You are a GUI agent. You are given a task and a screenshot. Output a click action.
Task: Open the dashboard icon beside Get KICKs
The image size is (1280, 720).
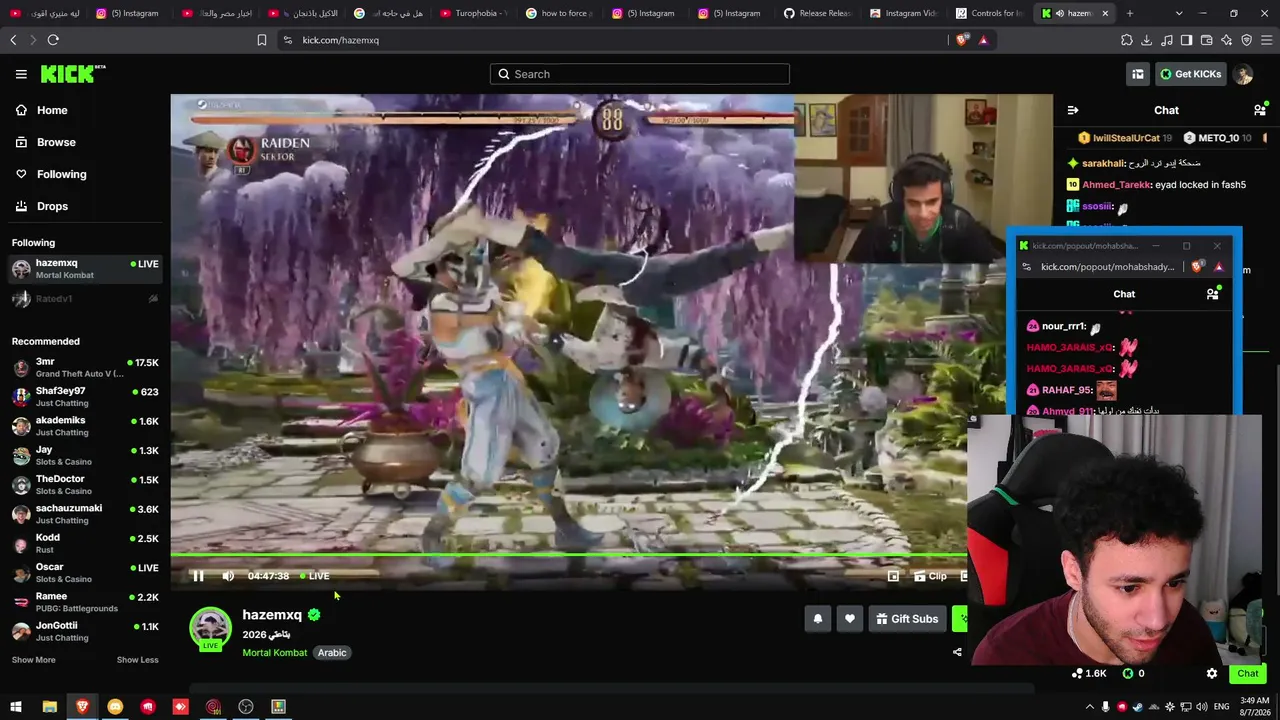click(x=1138, y=74)
